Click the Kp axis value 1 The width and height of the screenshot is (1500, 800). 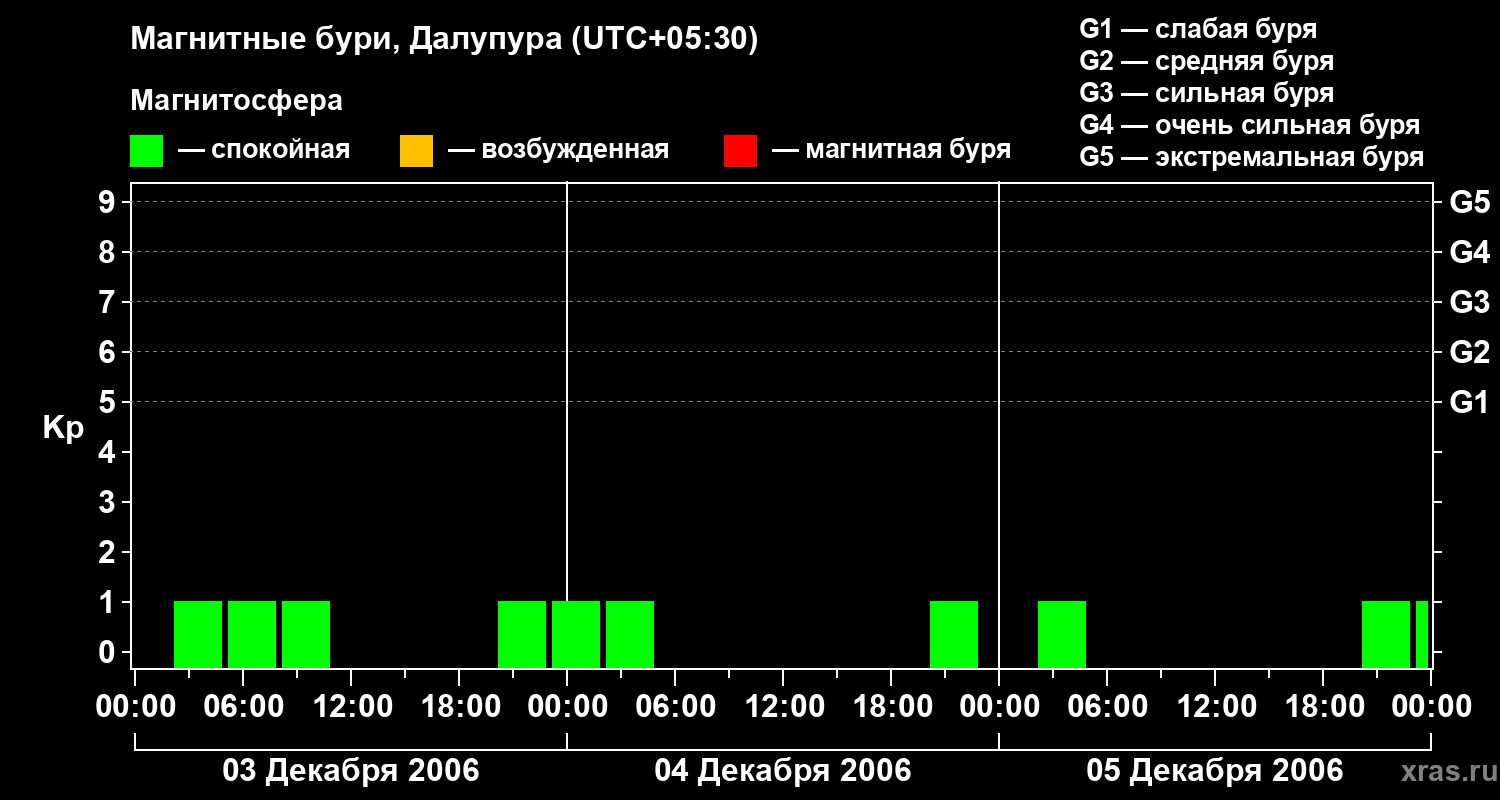(109, 602)
